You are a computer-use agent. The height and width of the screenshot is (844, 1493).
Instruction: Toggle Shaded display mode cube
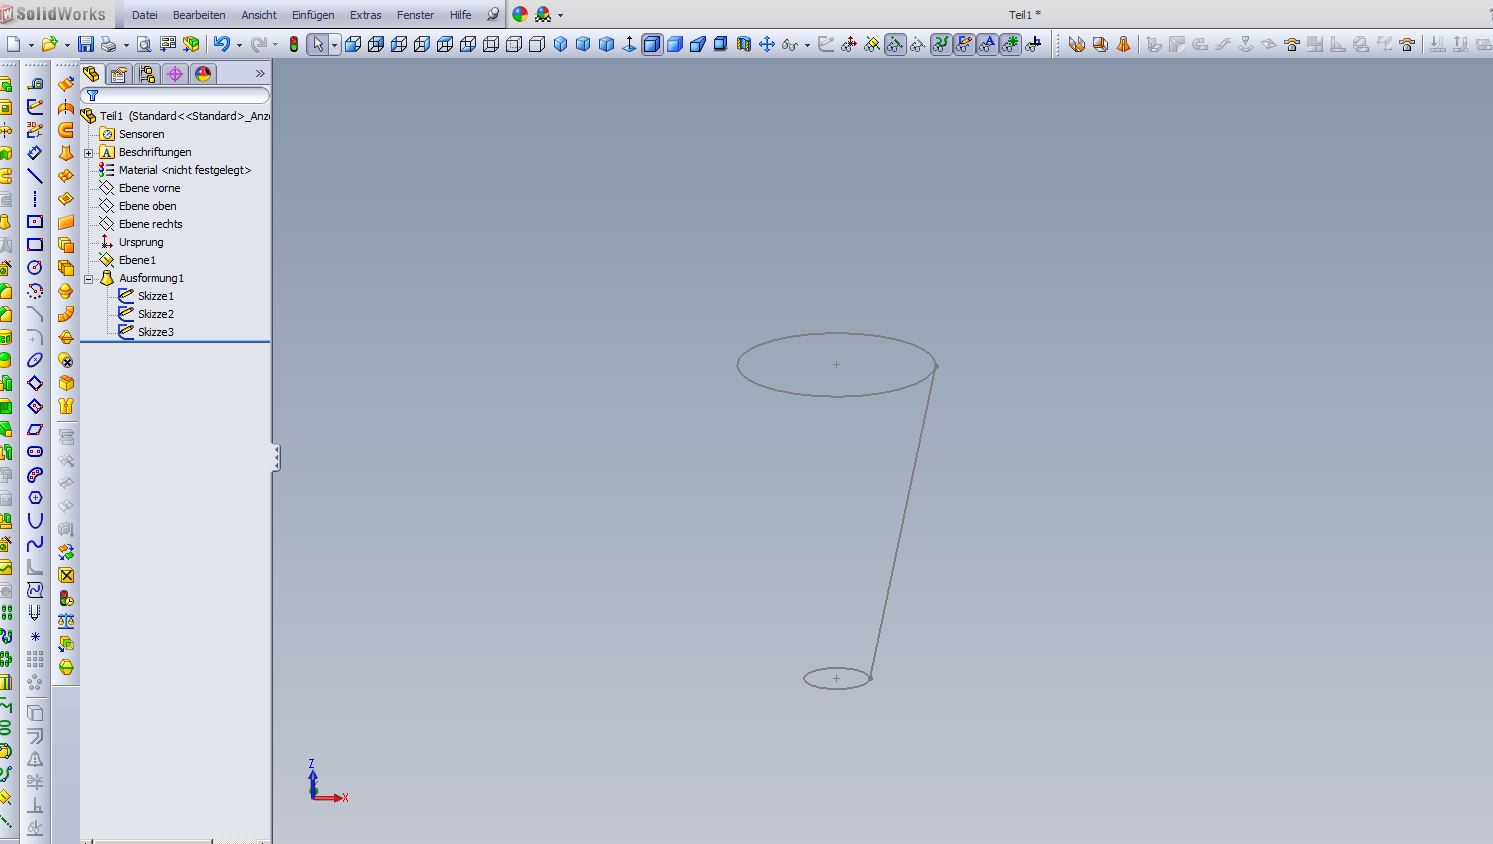pyautogui.click(x=675, y=44)
